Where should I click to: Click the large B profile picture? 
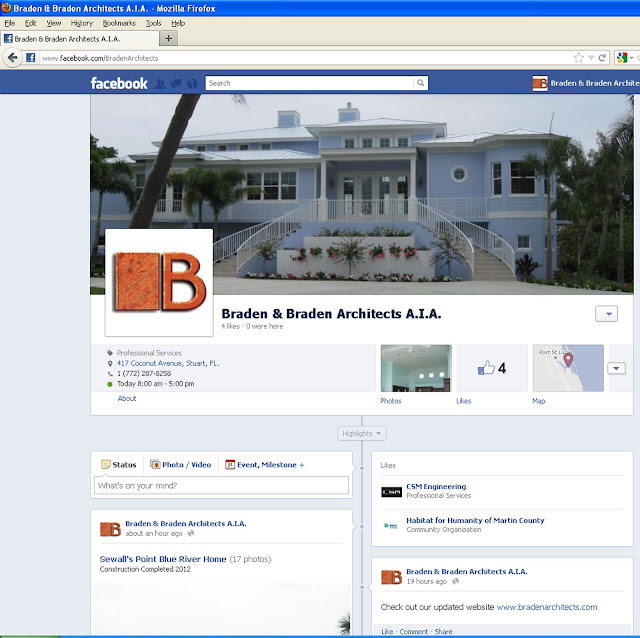[159, 282]
